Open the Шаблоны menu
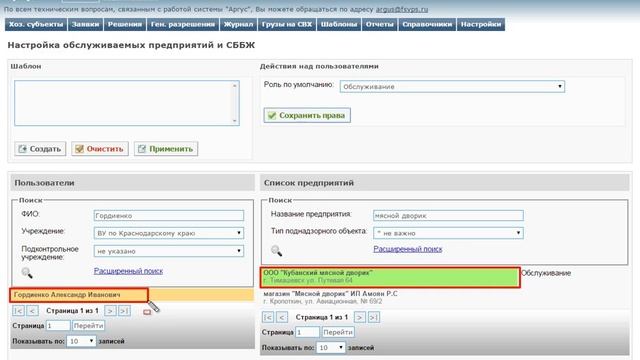 click(339, 24)
